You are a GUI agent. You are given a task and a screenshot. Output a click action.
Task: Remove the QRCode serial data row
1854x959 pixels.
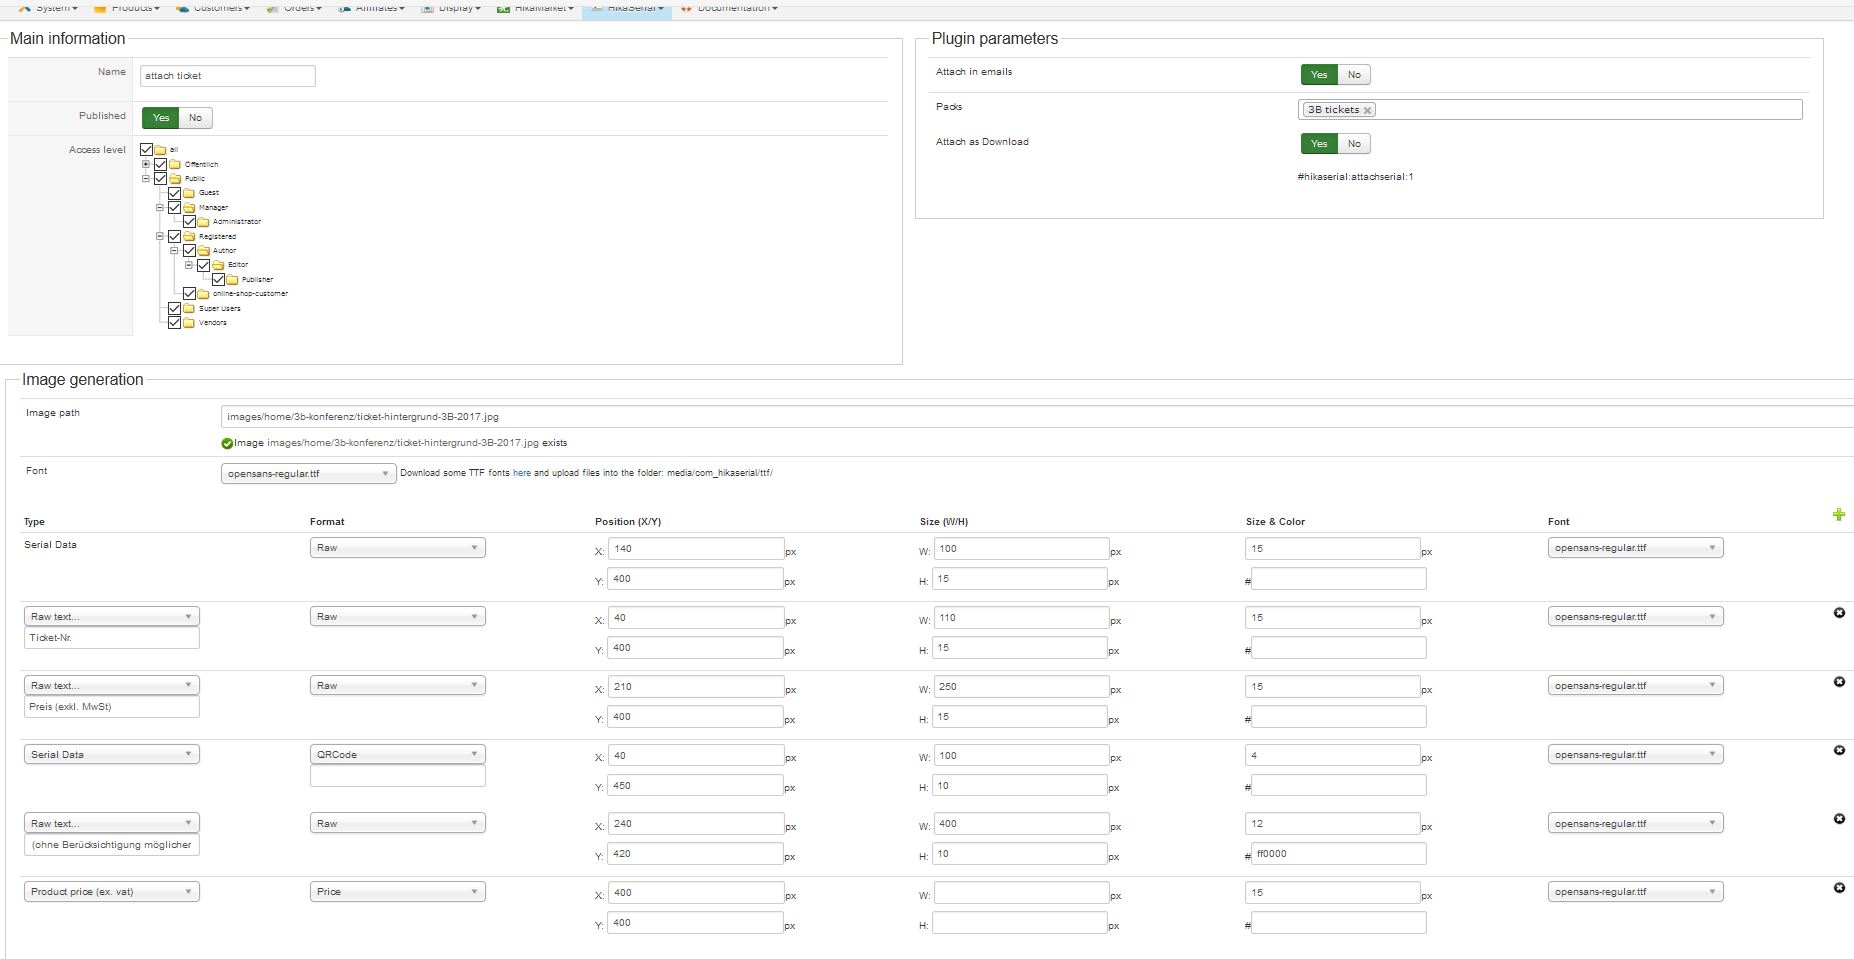pyautogui.click(x=1838, y=750)
